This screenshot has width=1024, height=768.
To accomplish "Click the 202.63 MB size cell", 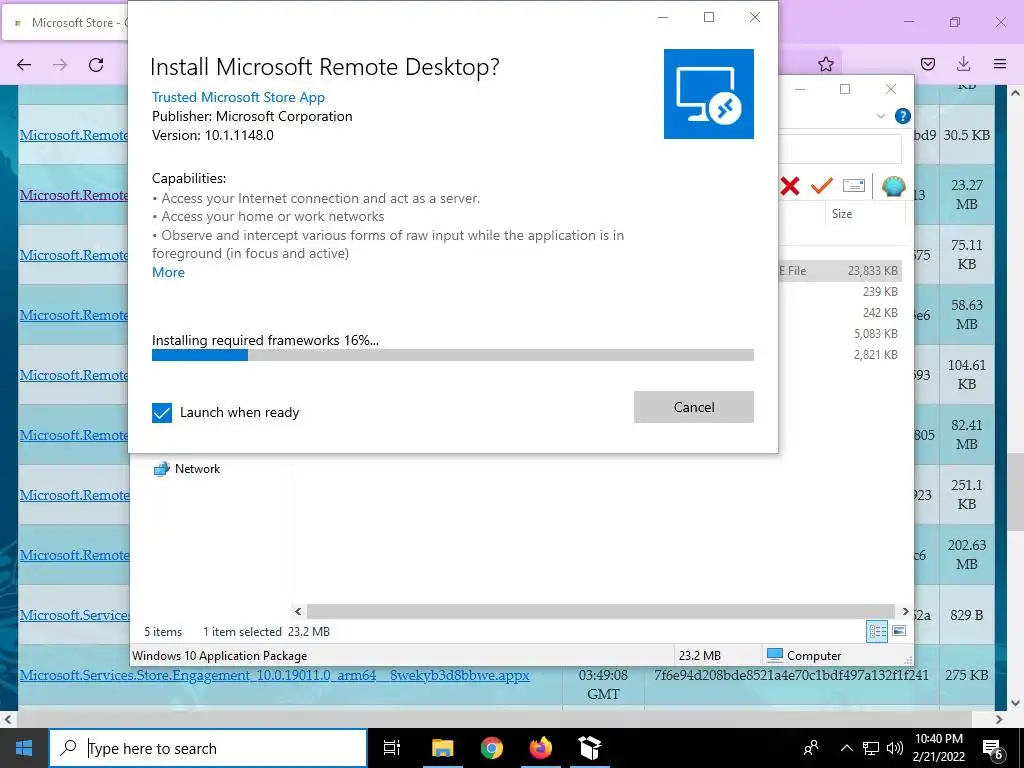I will tap(967, 554).
